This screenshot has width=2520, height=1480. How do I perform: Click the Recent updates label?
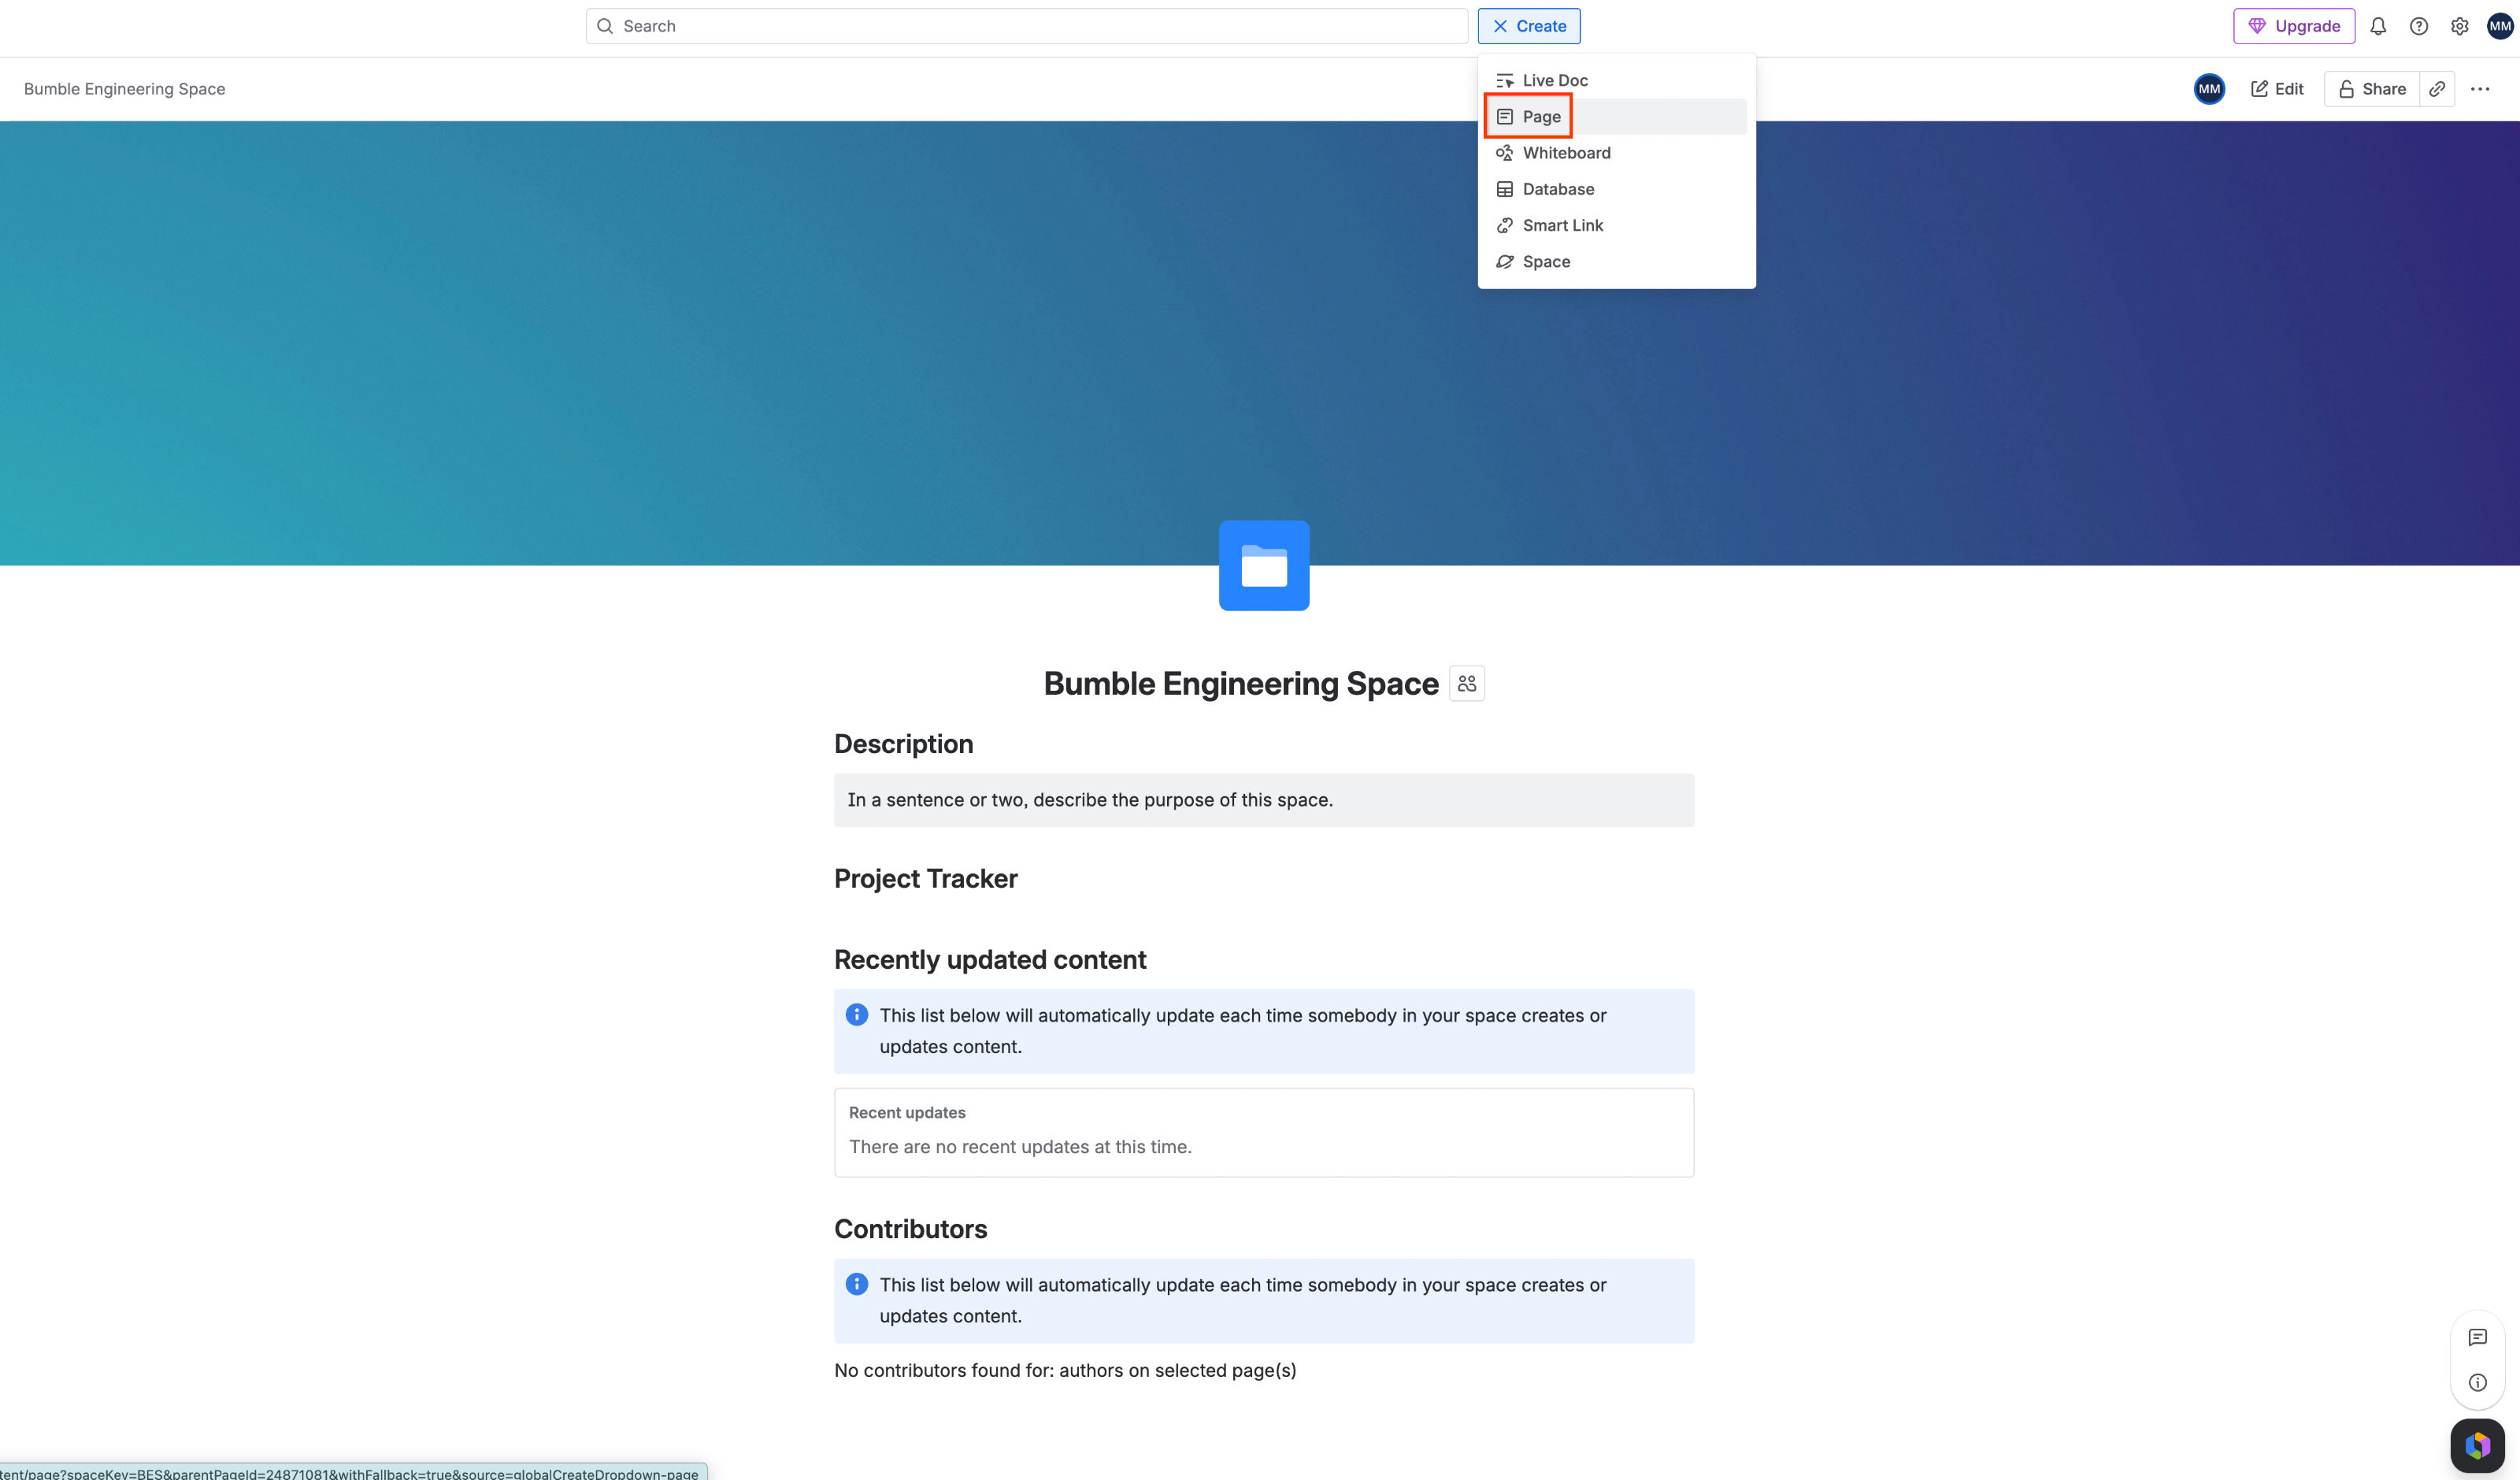pyautogui.click(x=907, y=1112)
